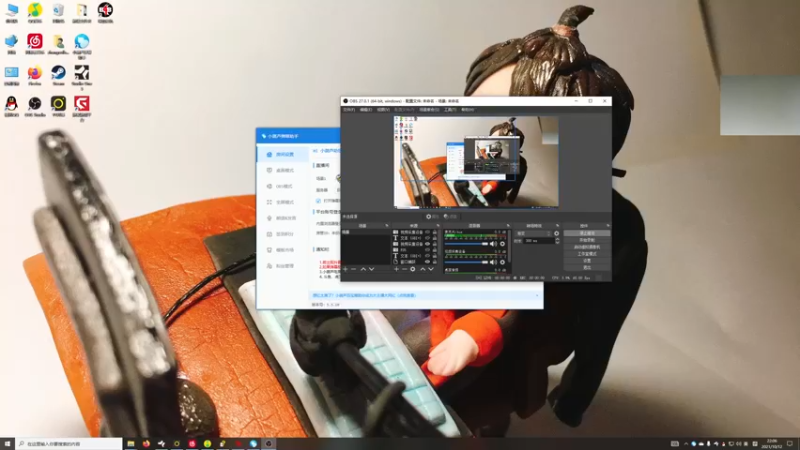Move the source up in the sources list
The height and width of the screenshot is (450, 800).
click(422, 269)
